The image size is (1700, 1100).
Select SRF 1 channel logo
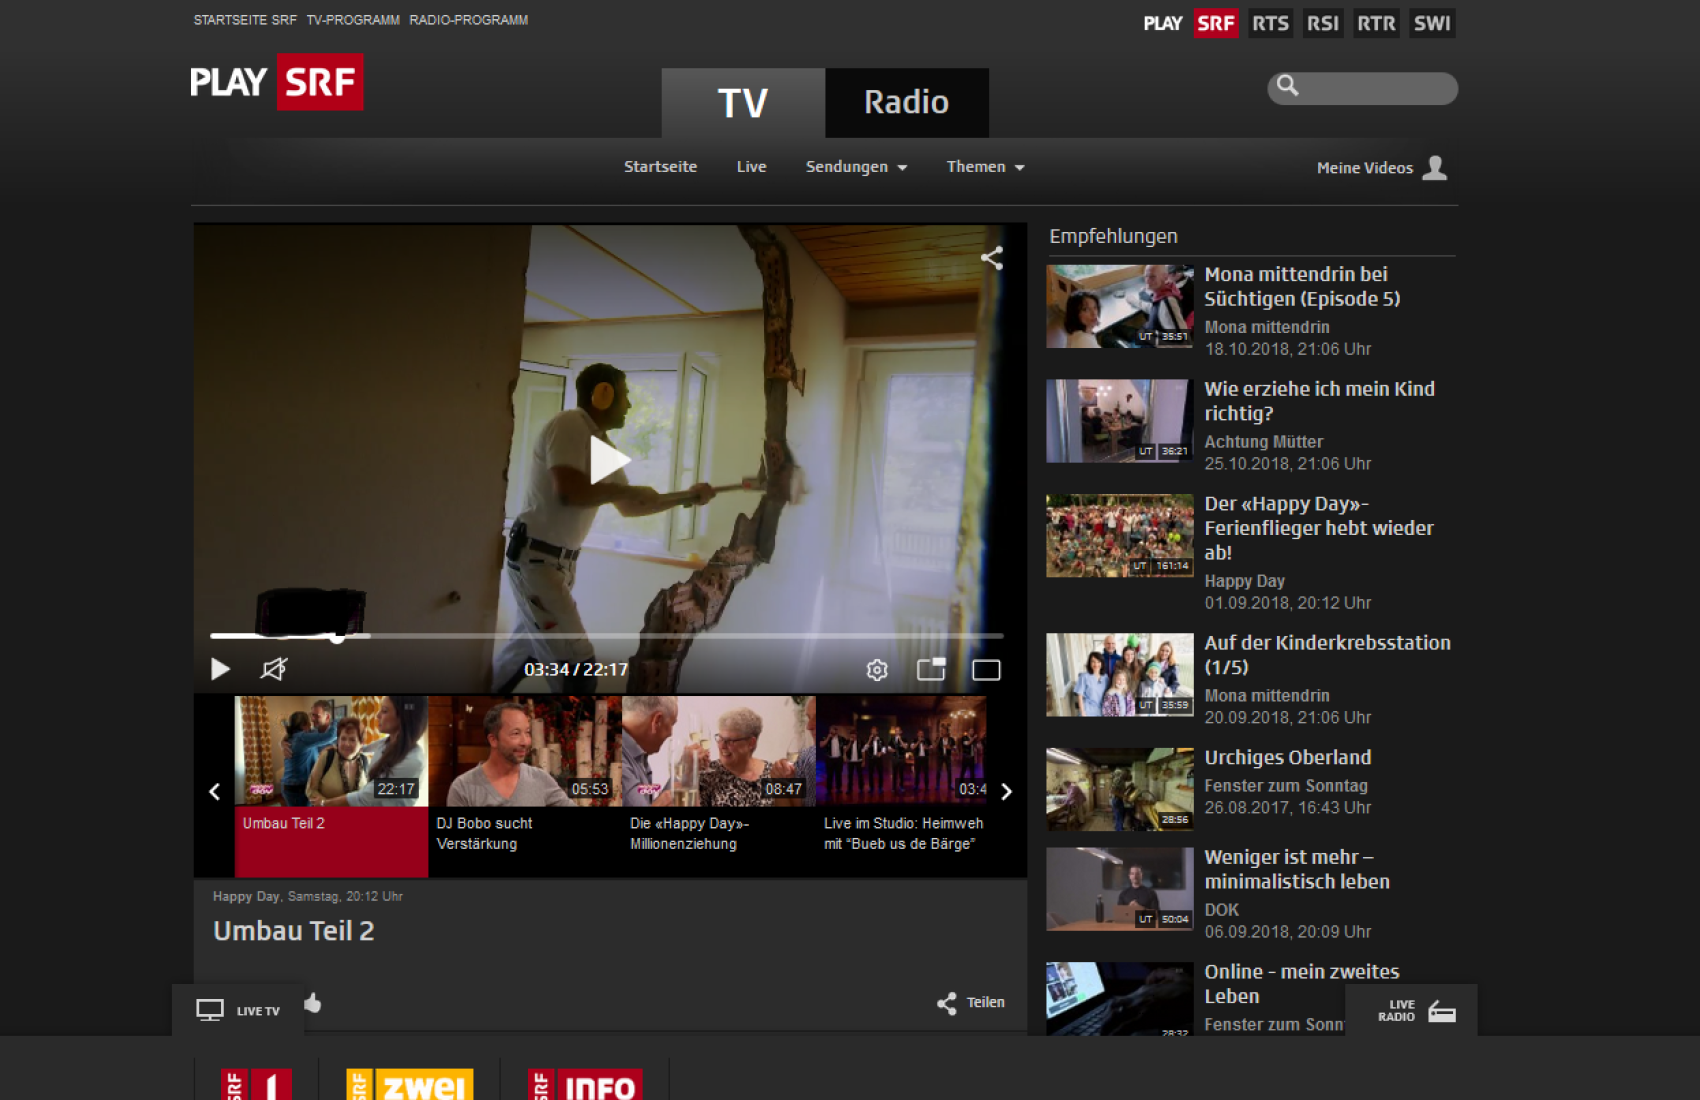click(x=256, y=1084)
